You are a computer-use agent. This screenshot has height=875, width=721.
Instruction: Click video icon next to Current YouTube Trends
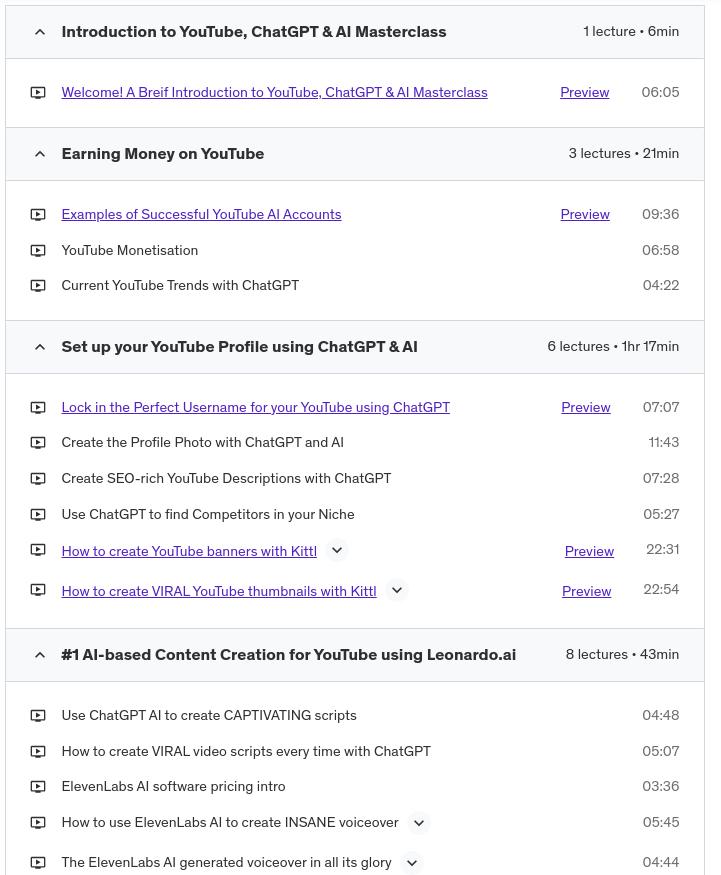[x=38, y=285]
